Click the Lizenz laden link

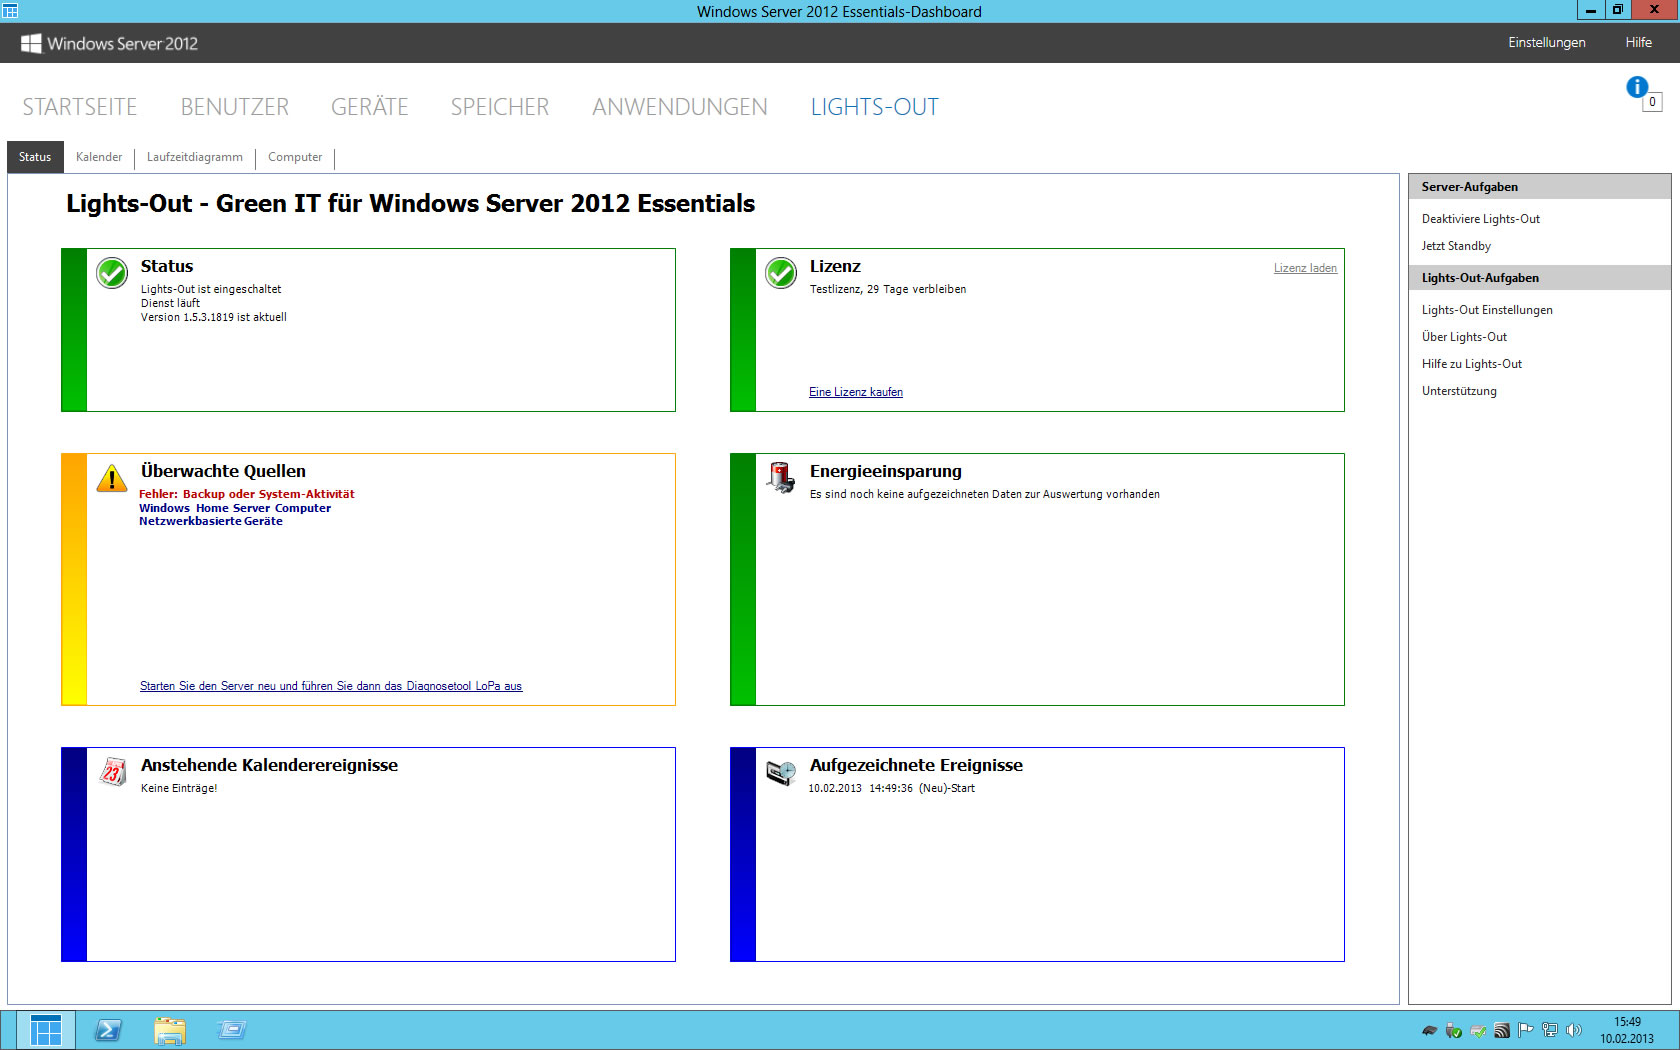pos(1305,268)
